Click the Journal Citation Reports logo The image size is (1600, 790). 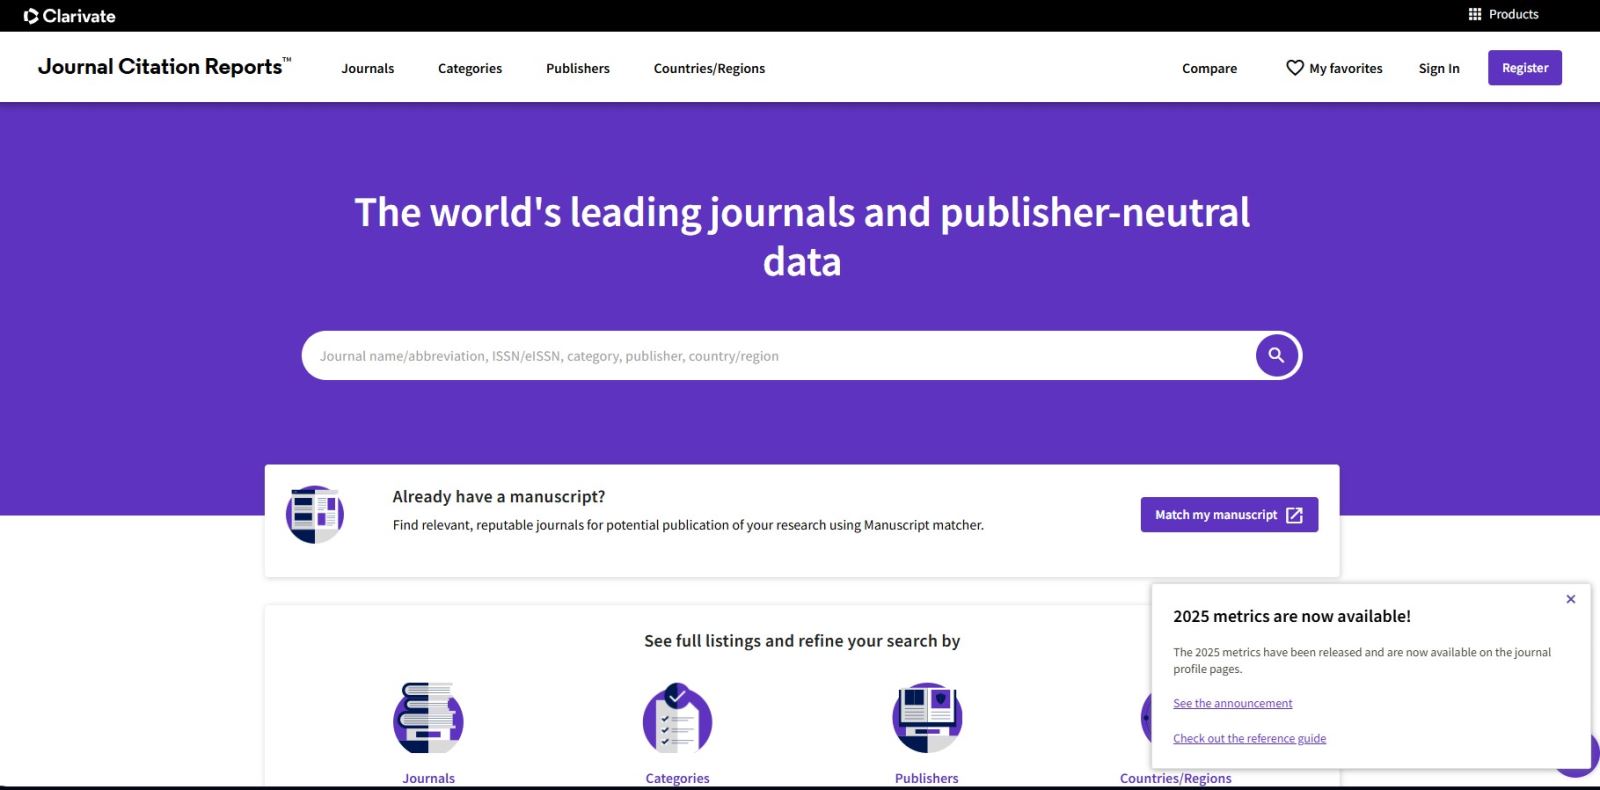[x=165, y=67]
